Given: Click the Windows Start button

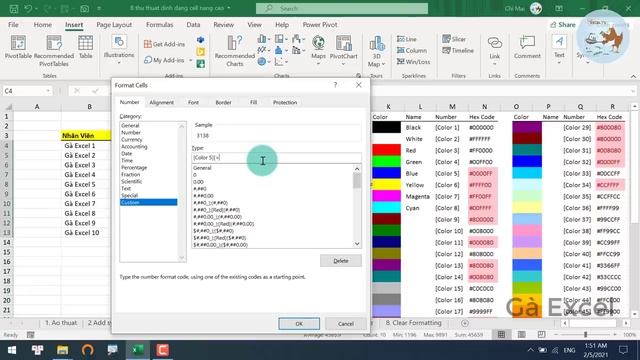Looking at the screenshot, I should coord(12,350).
